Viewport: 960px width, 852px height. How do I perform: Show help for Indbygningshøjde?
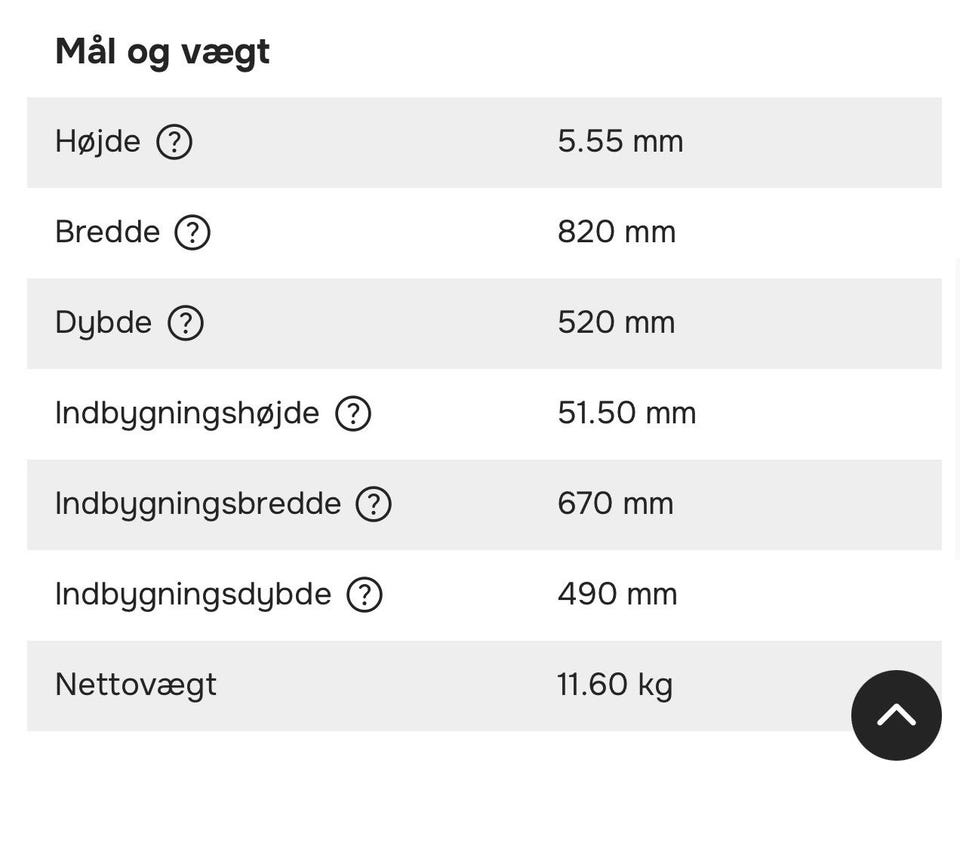tap(353, 413)
